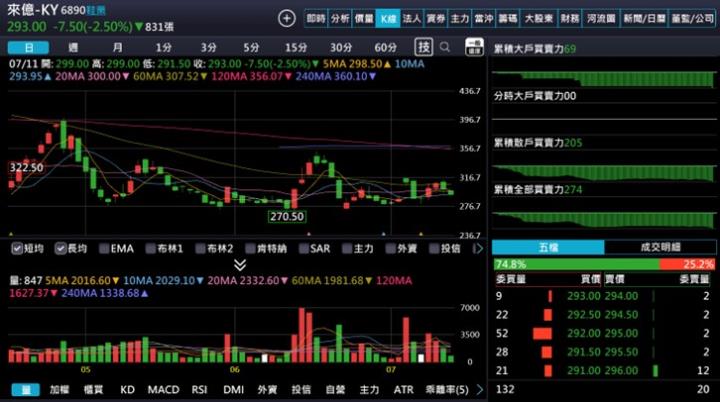Open the 董監/公司 company tab
This screenshot has width=720, height=402.
tap(692, 18)
